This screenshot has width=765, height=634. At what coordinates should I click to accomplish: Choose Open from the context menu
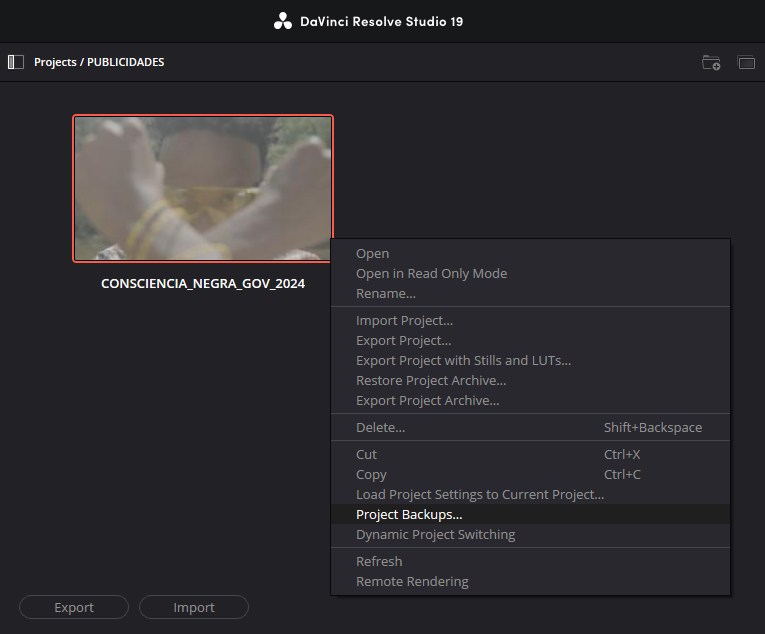pyautogui.click(x=530, y=253)
